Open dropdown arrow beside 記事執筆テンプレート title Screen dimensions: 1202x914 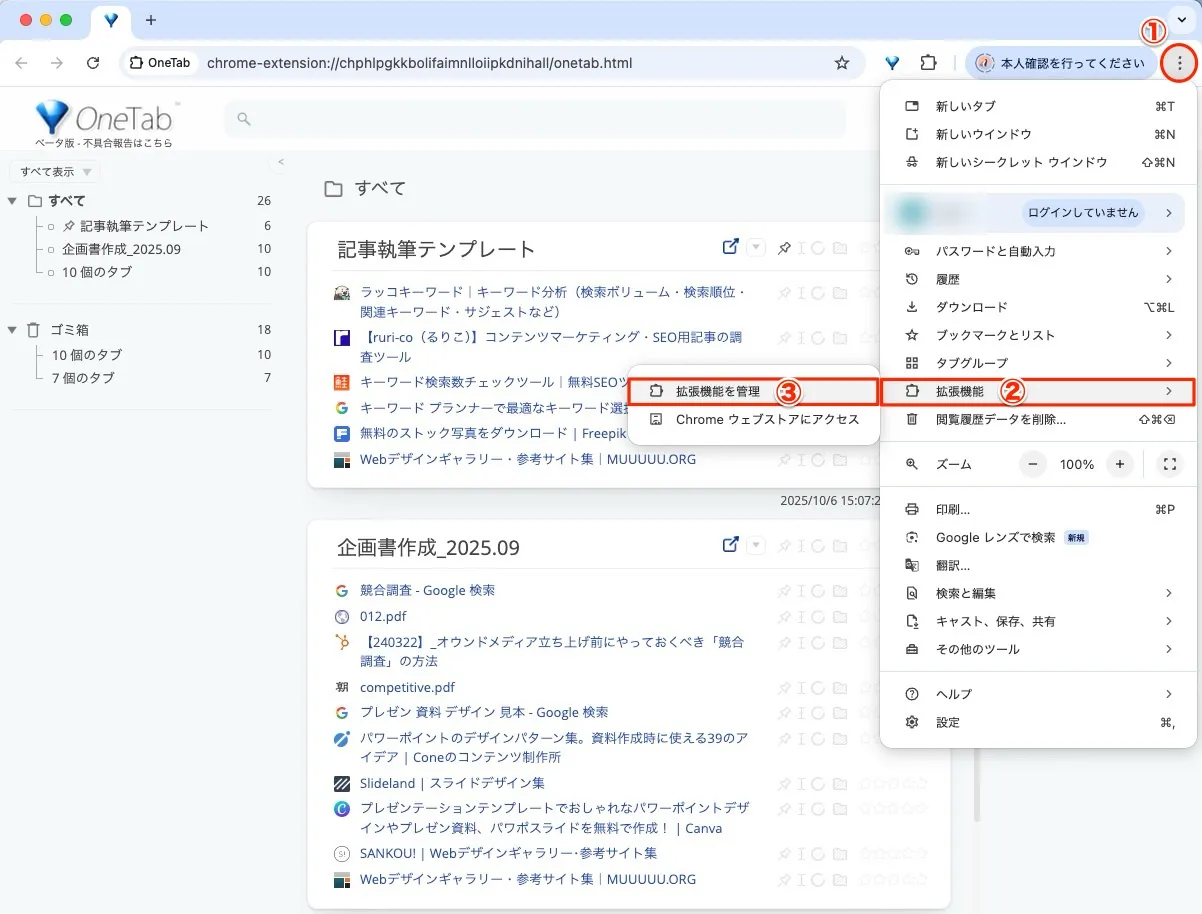pyautogui.click(x=756, y=248)
